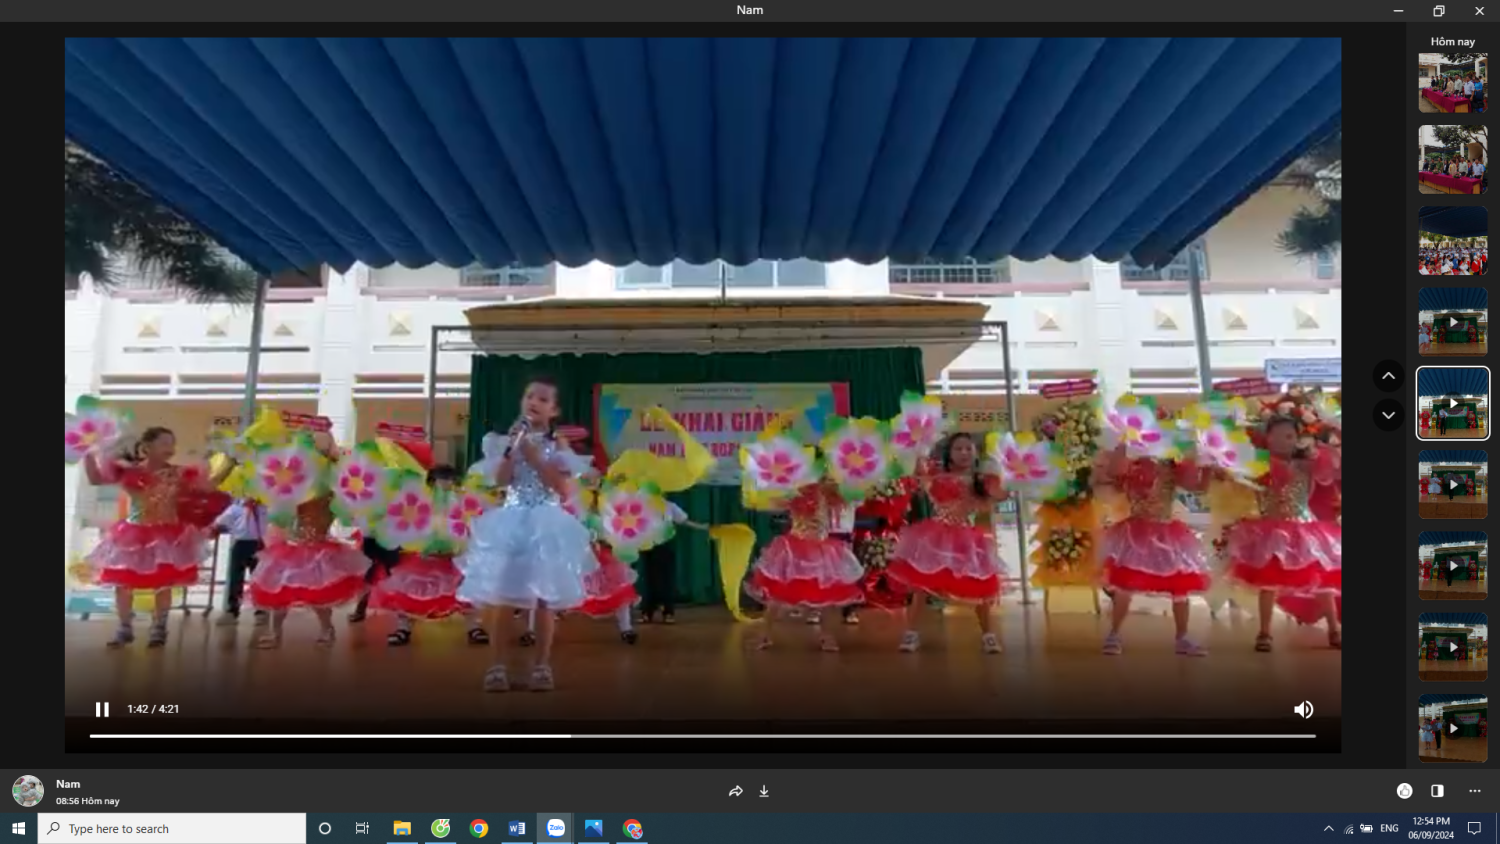Screen dimensions: 1500x844
Task: Open Task View on the taskbar
Action: point(362,828)
